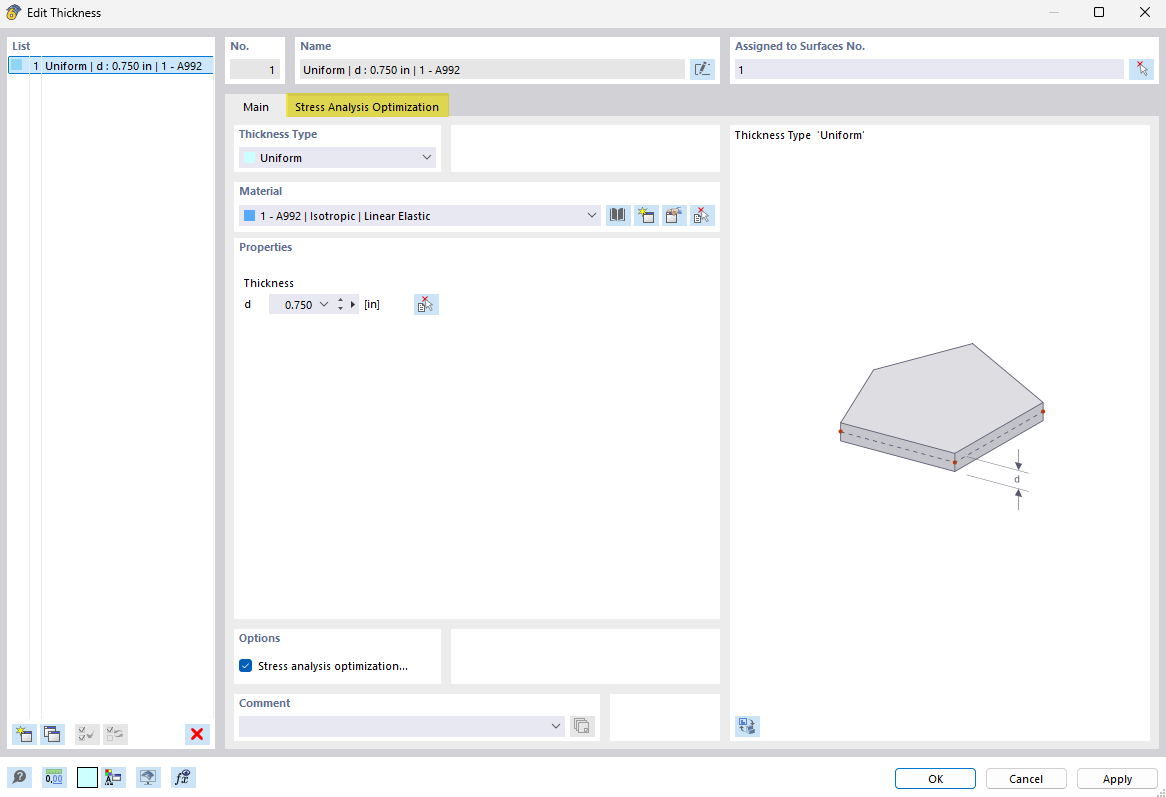Click the cyan color swatch in bottom toolbar

[x=87, y=778]
